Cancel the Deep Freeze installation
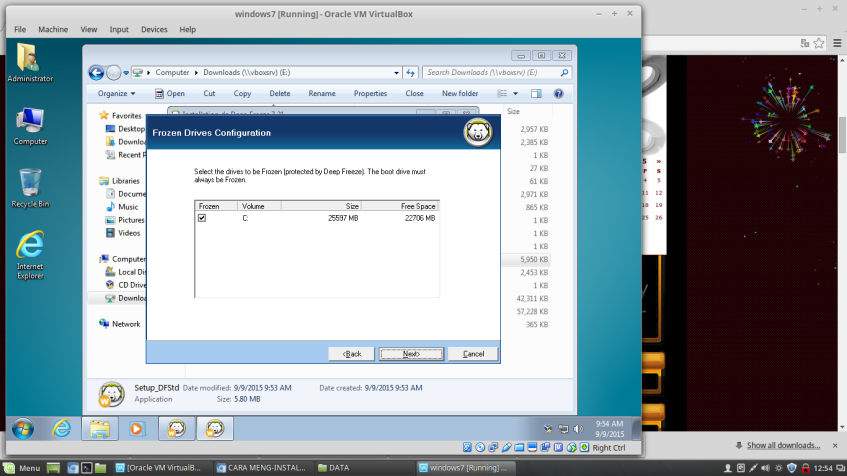The height and width of the screenshot is (476, 847). (473, 354)
